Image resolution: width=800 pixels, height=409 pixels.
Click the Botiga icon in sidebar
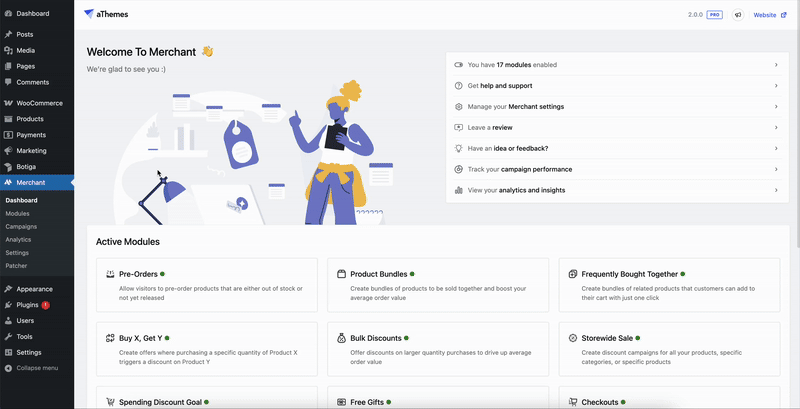coord(8,167)
